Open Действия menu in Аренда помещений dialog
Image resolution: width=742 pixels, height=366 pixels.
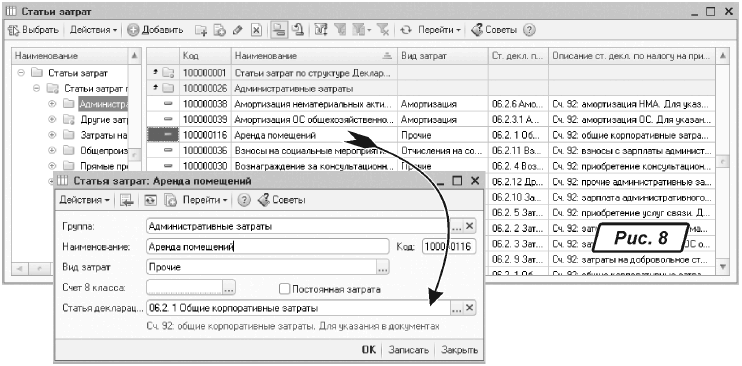click(x=84, y=200)
